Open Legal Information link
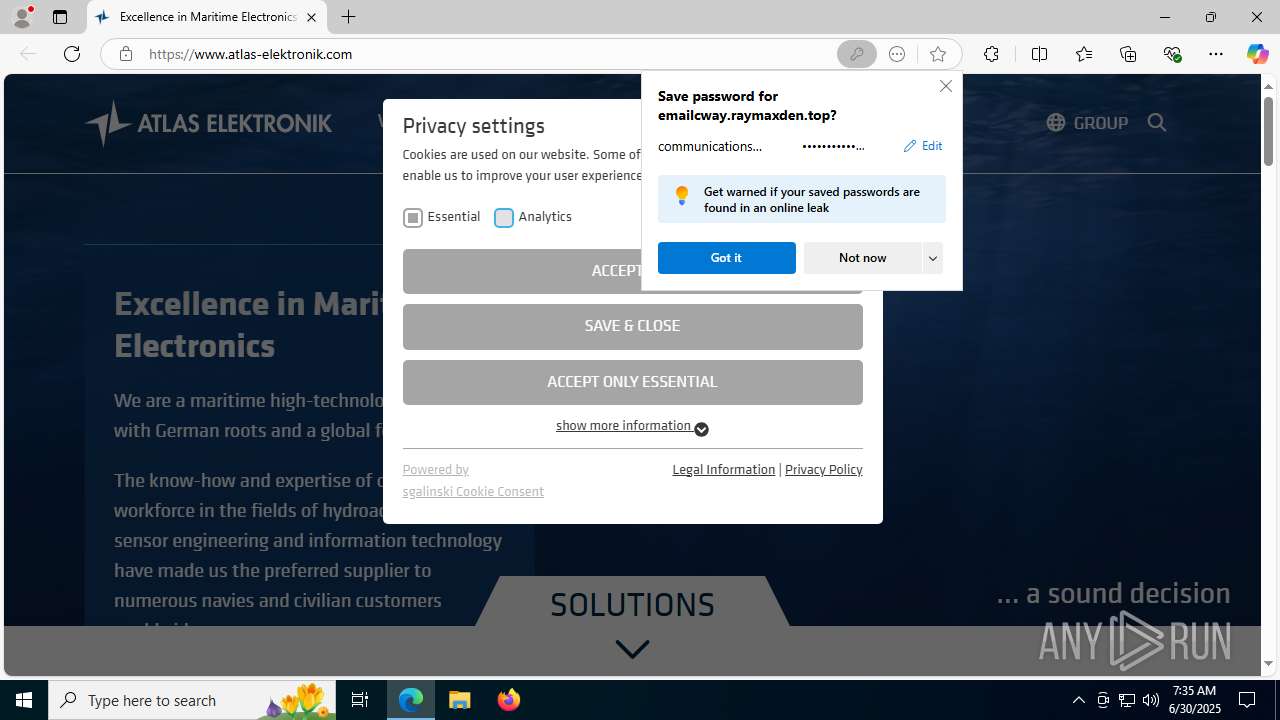The image size is (1280, 720). pyautogui.click(x=724, y=470)
